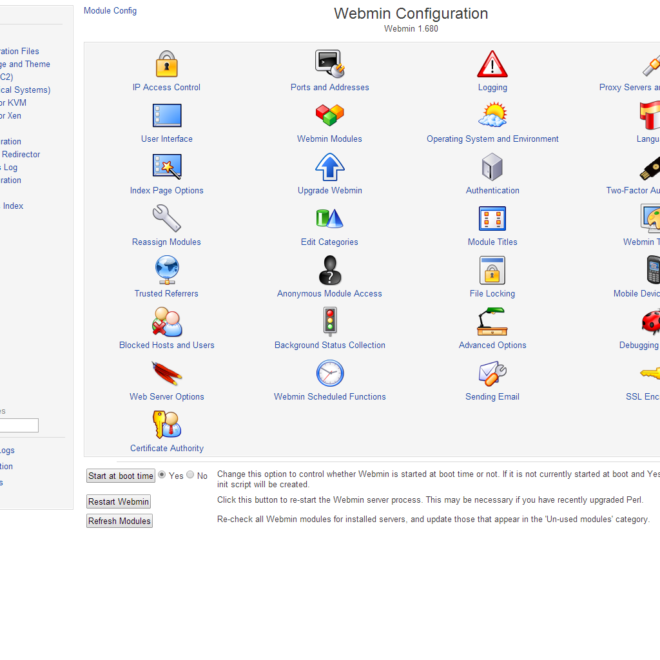The image size is (660, 660).
Task: Open the Ports and Addresses icon
Action: (x=330, y=64)
